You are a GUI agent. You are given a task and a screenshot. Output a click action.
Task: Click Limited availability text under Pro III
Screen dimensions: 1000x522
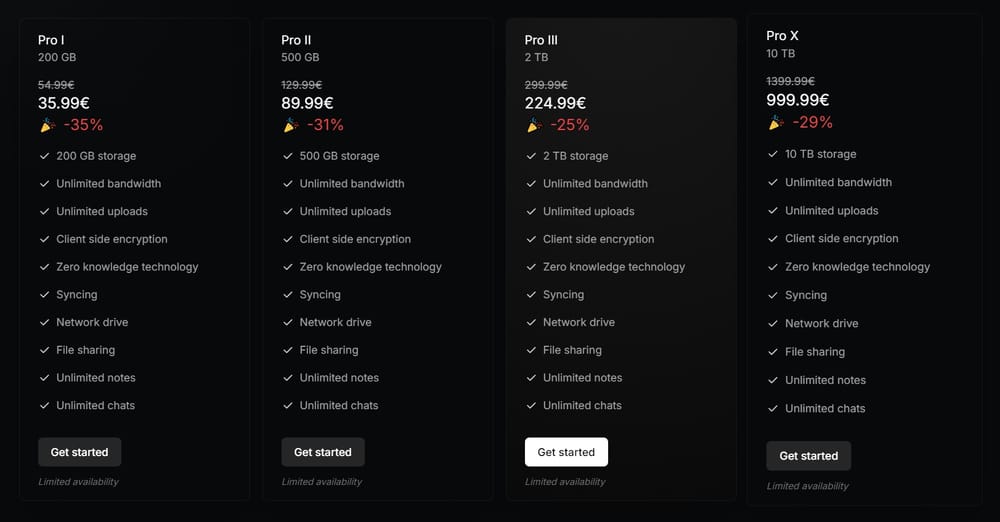tap(565, 482)
